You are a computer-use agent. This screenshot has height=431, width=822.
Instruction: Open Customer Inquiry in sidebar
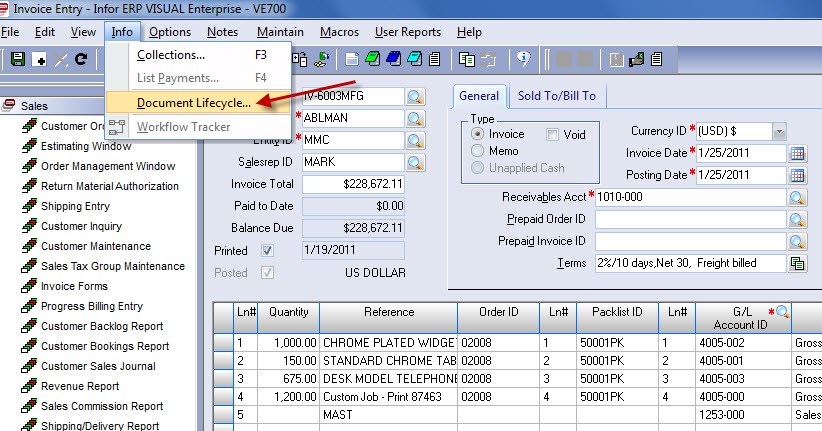tap(81, 226)
